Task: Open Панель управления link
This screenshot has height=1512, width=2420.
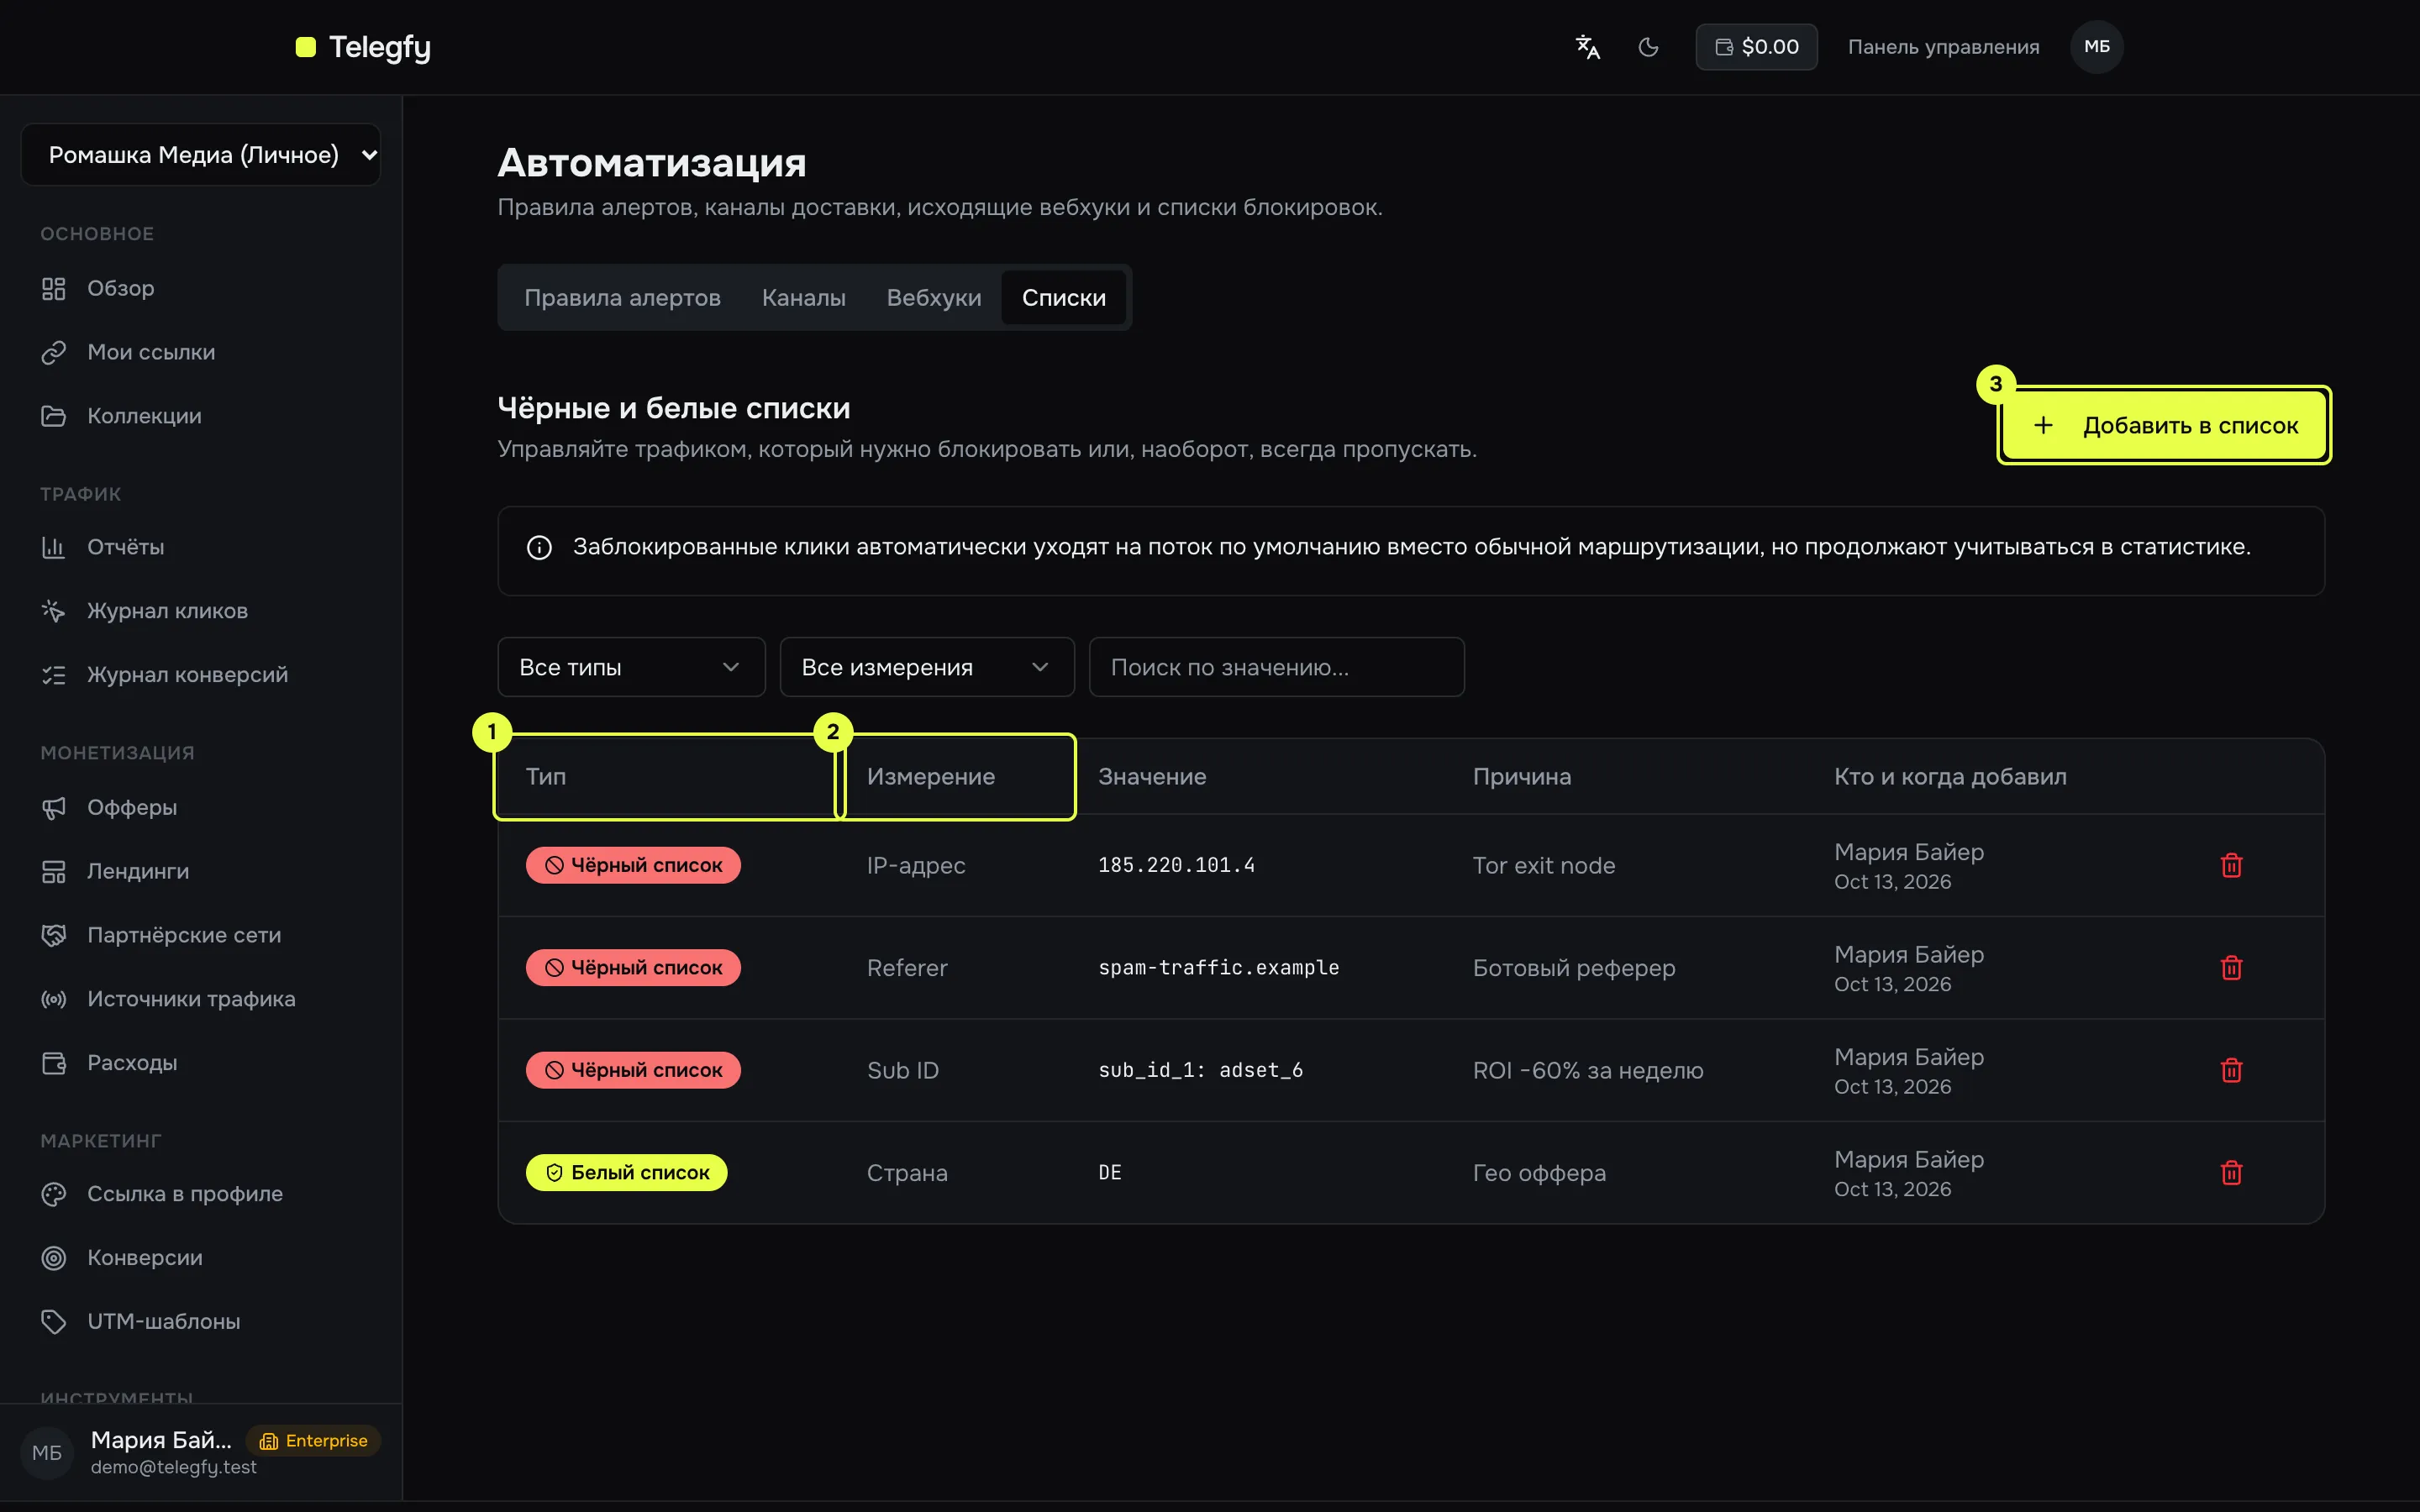Action: (1943, 47)
